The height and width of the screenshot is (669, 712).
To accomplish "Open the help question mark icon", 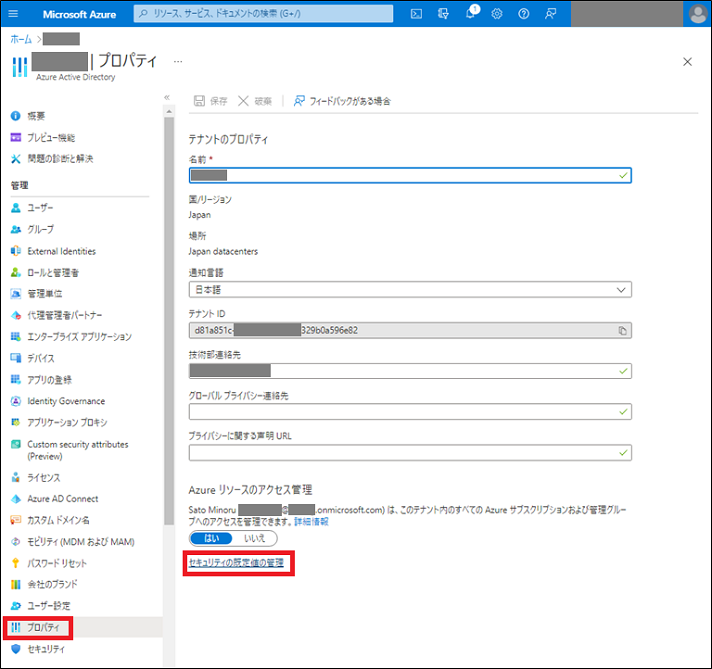I will click(524, 14).
